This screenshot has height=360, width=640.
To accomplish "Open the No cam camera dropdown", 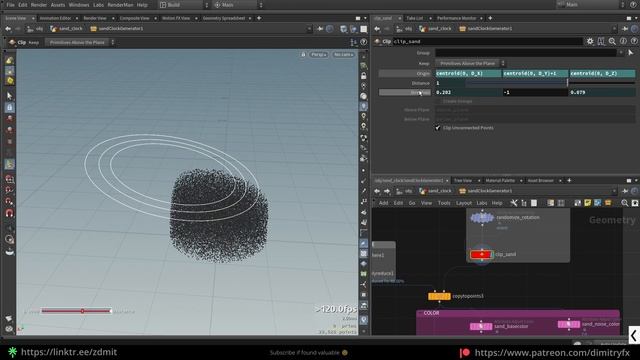I will click(343, 54).
